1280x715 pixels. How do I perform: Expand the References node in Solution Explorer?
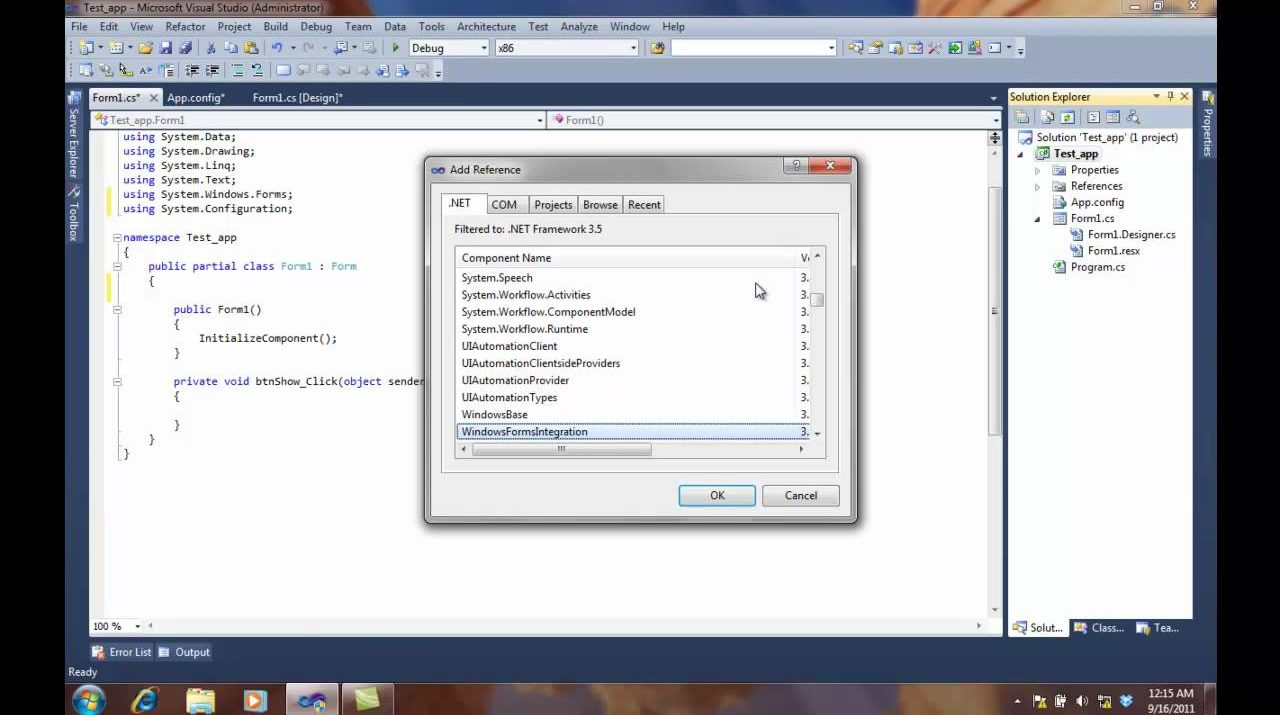(x=1037, y=186)
